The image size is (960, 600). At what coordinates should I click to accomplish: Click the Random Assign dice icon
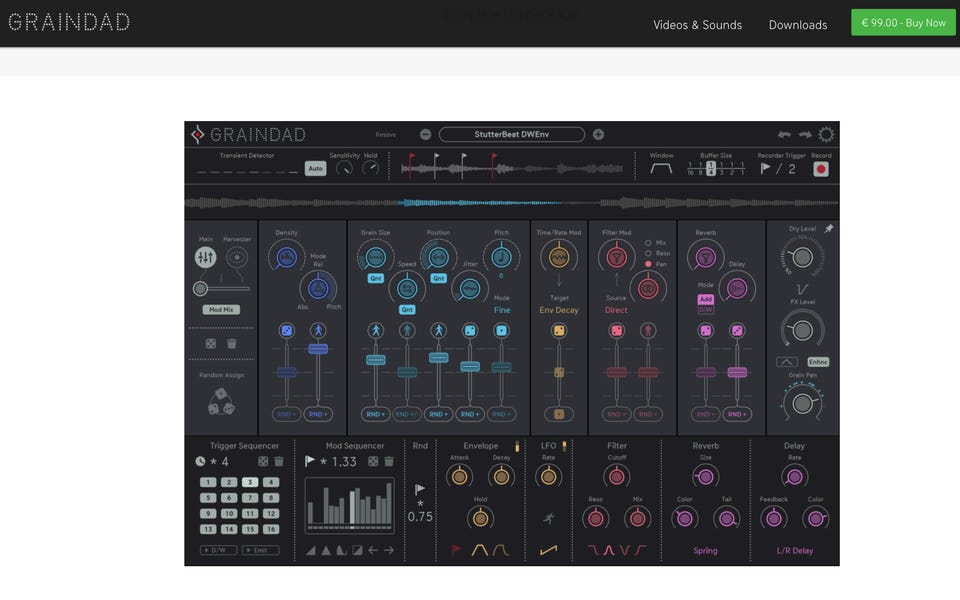(221, 401)
